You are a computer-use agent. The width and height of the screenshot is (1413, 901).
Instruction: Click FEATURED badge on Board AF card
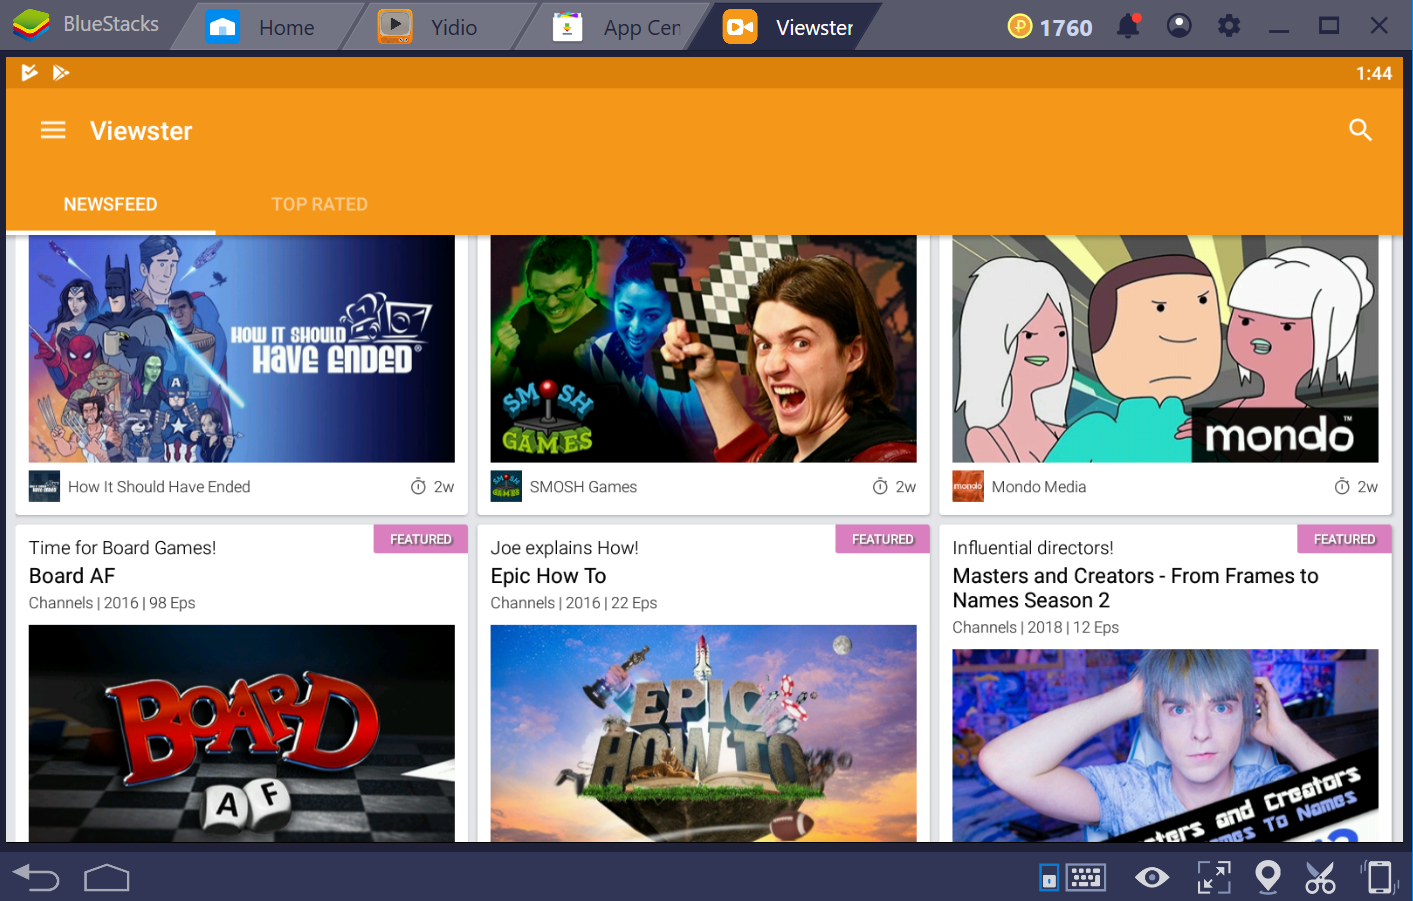click(421, 539)
